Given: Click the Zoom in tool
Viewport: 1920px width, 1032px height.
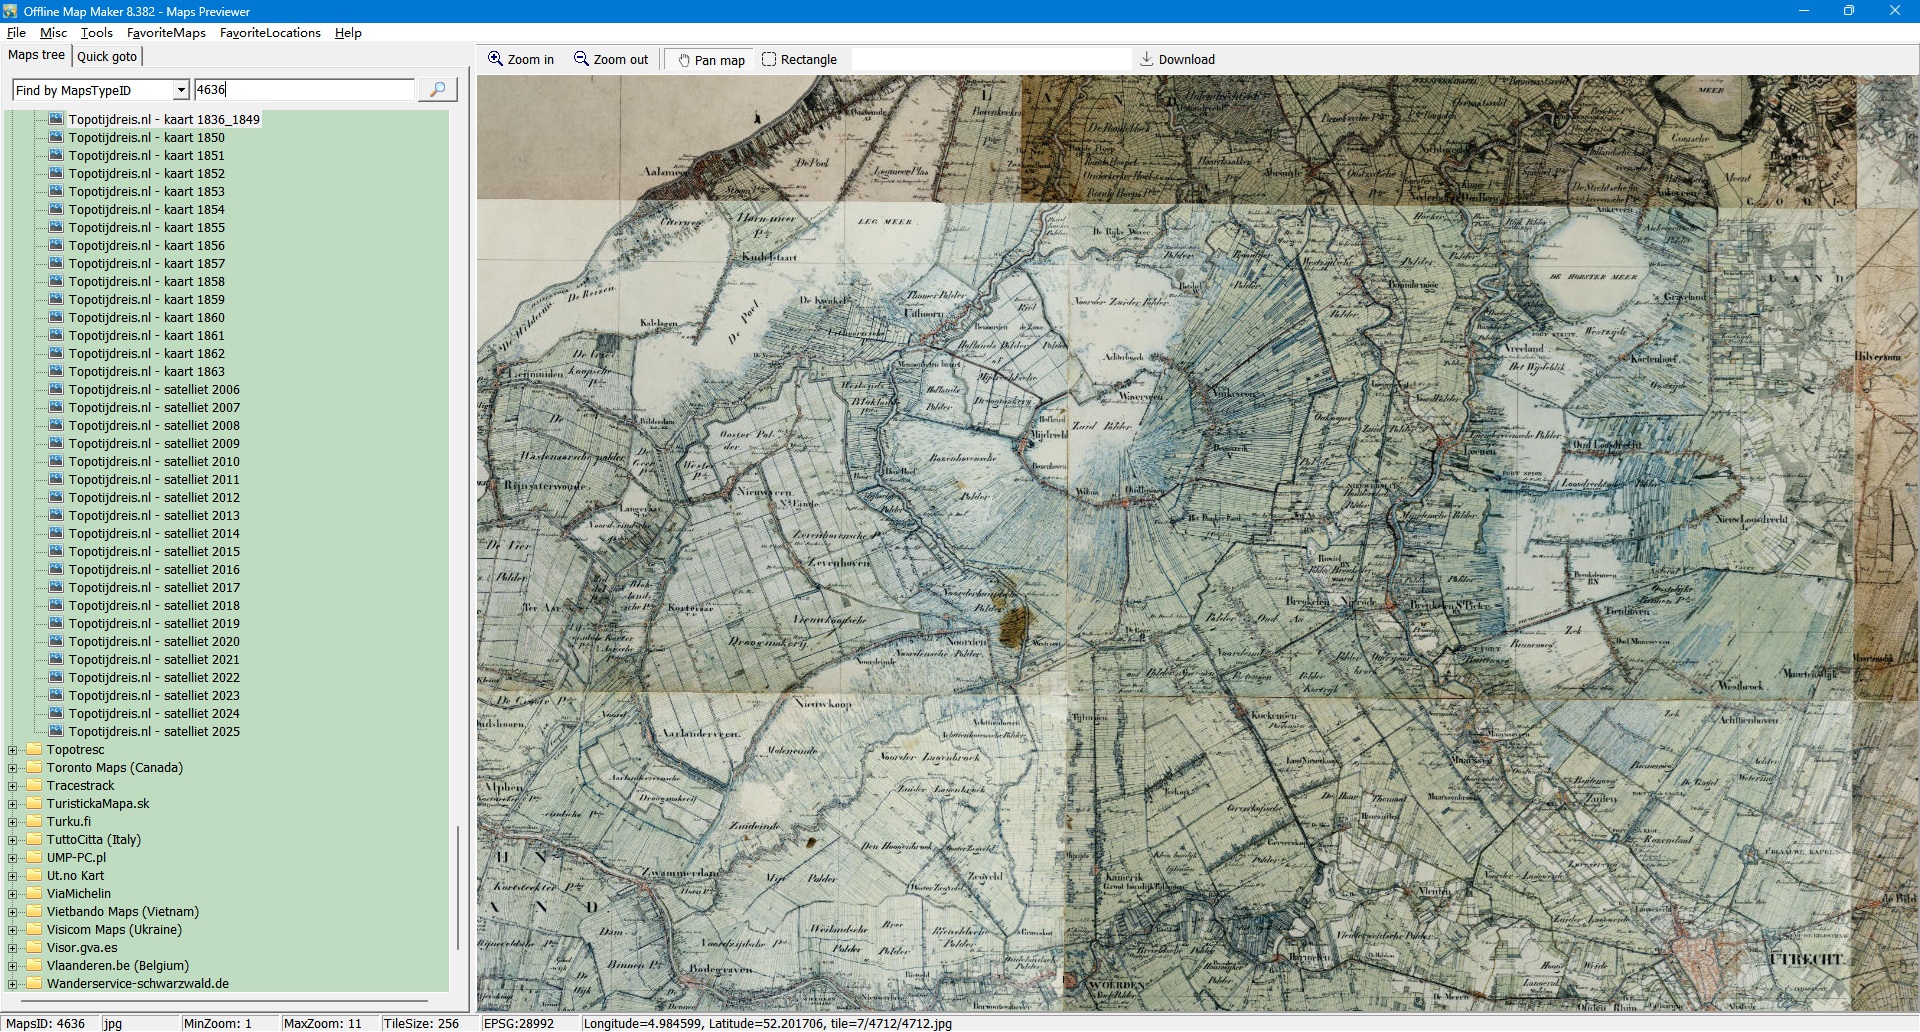Looking at the screenshot, I should 520,60.
